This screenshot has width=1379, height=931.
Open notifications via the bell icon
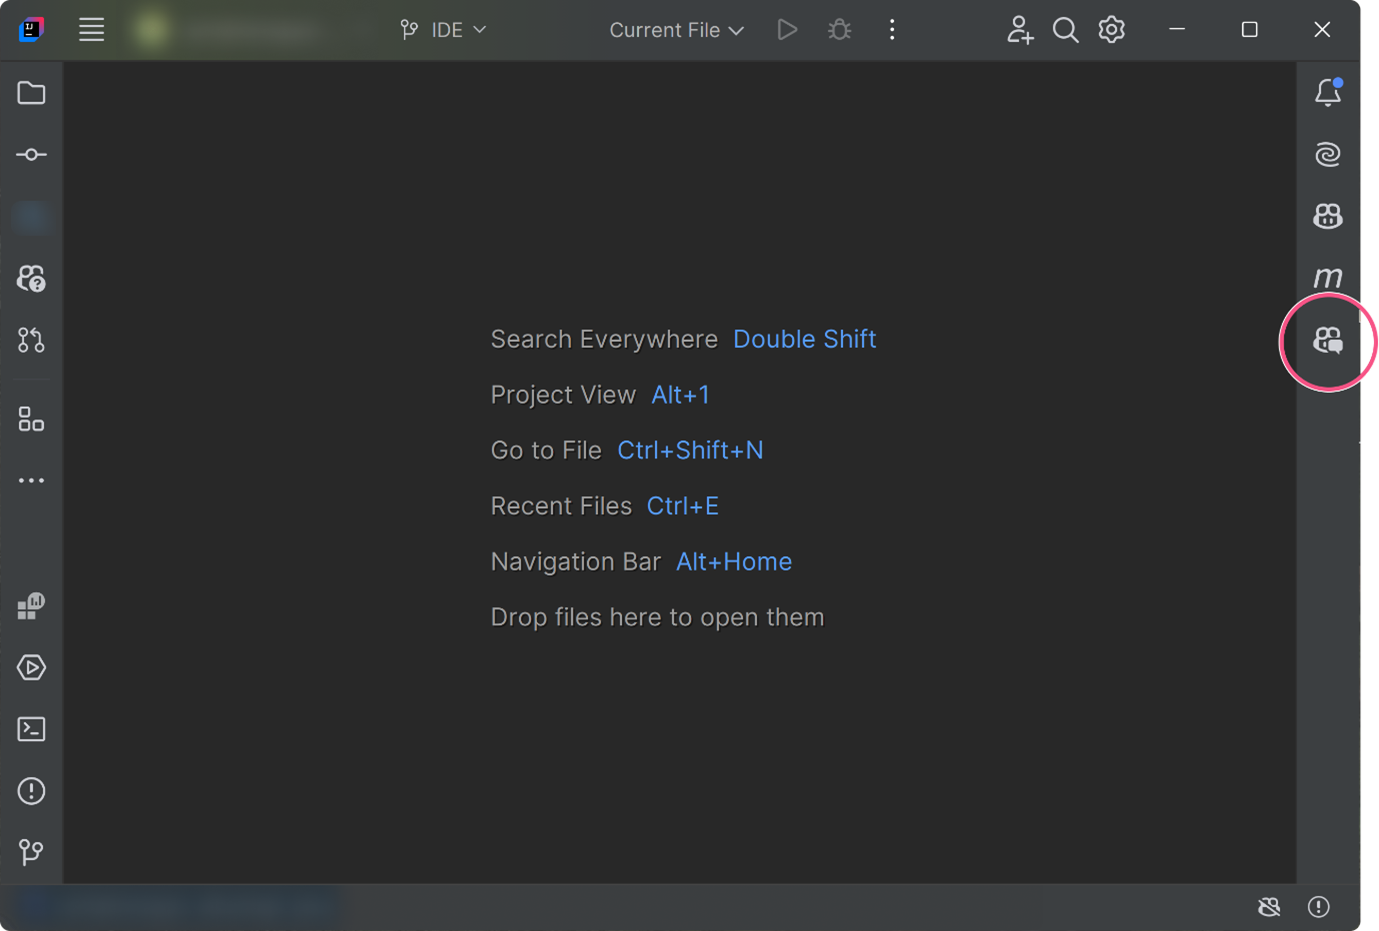click(x=1328, y=92)
